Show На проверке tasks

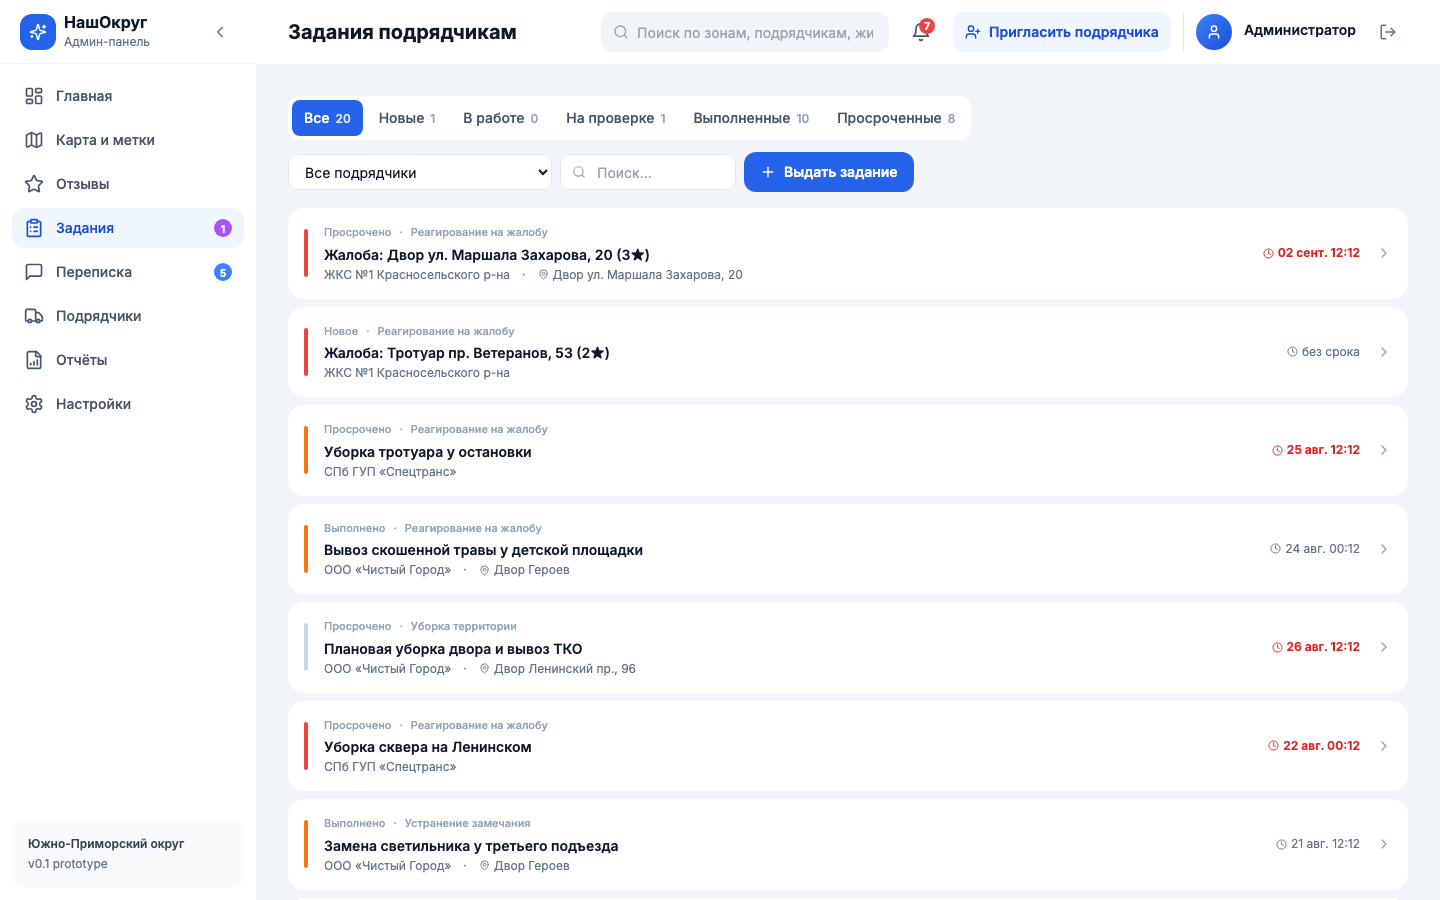[616, 118]
